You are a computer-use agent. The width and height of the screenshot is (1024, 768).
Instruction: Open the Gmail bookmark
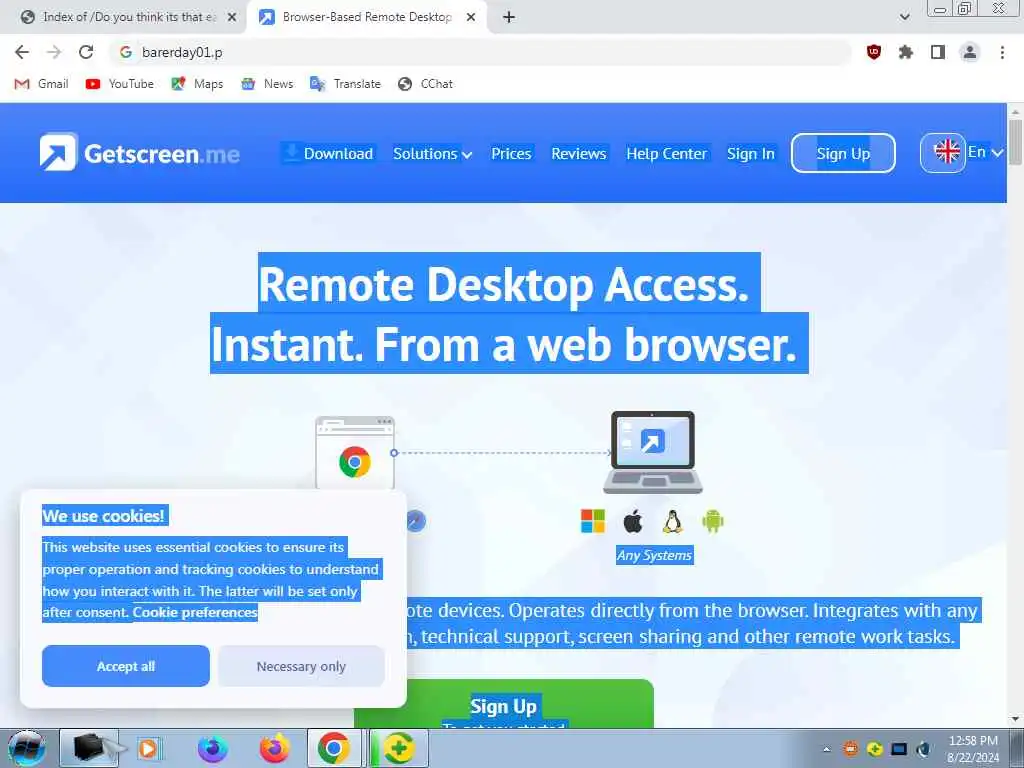pyautogui.click(x=41, y=84)
